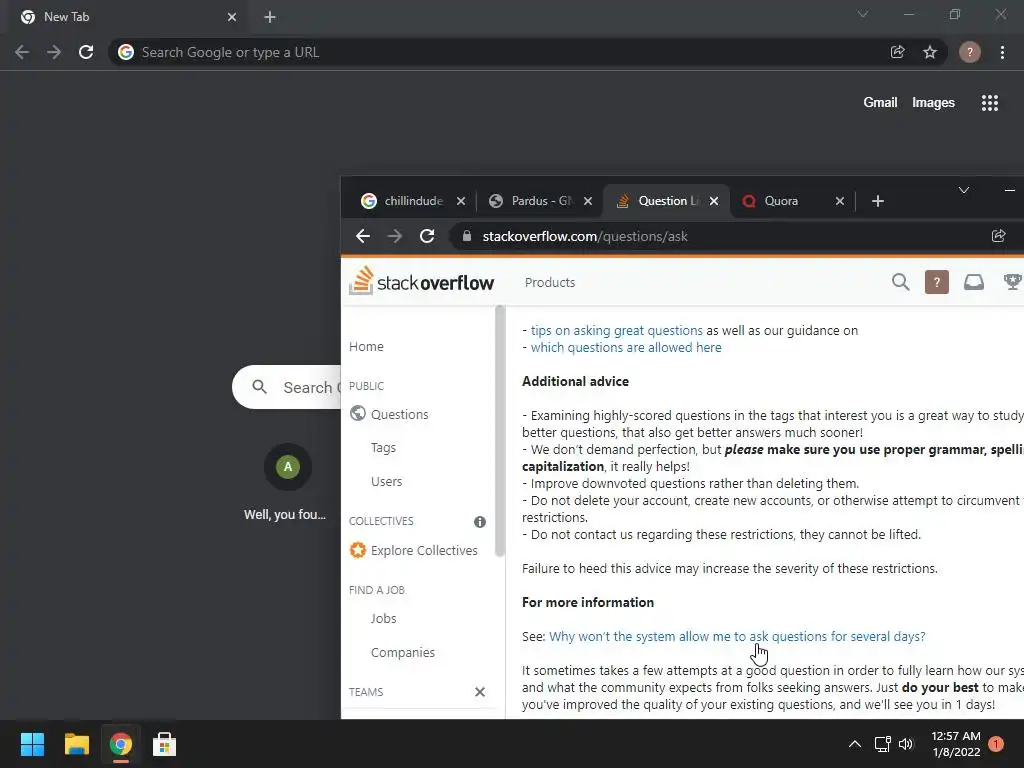The height and width of the screenshot is (768, 1024).
Task: Open 'which questions are allowed here' link
Action: coord(626,347)
